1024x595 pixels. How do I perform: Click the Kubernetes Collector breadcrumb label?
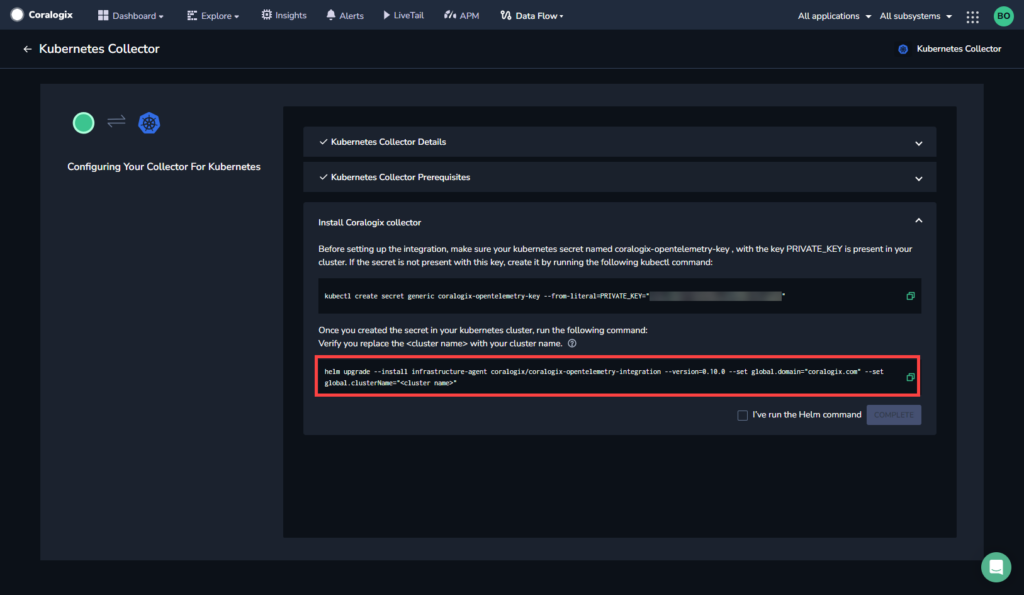coord(958,49)
